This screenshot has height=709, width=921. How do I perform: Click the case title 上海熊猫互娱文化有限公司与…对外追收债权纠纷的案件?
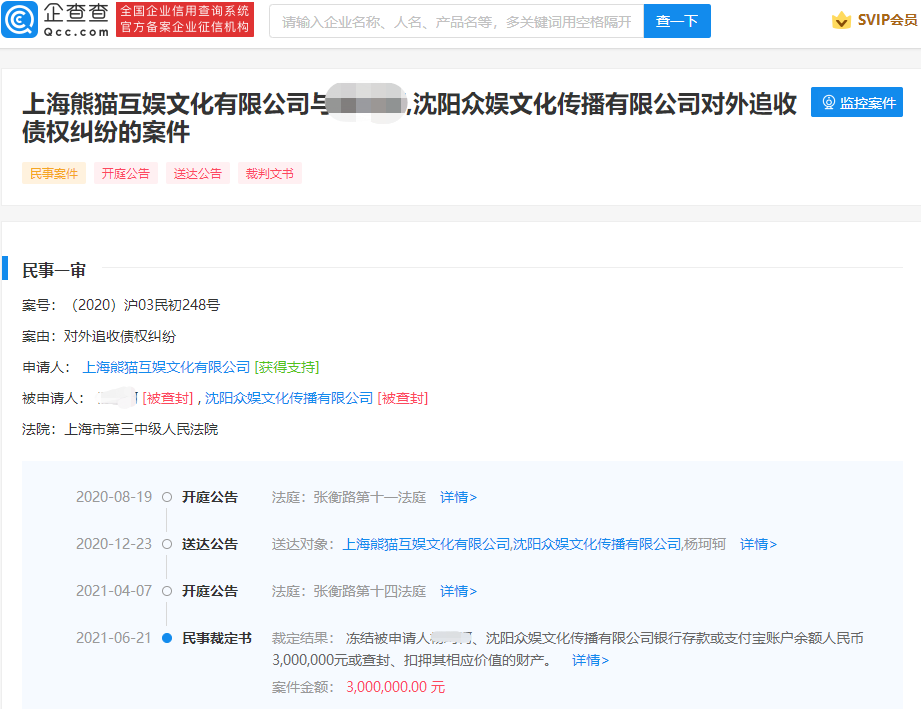(x=409, y=117)
